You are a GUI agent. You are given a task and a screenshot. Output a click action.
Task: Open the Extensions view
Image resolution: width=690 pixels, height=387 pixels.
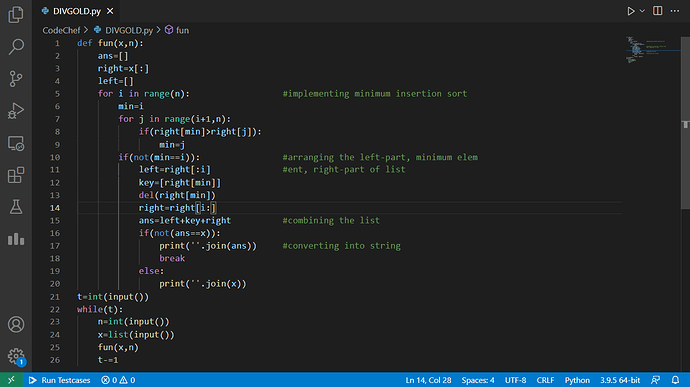[16, 175]
